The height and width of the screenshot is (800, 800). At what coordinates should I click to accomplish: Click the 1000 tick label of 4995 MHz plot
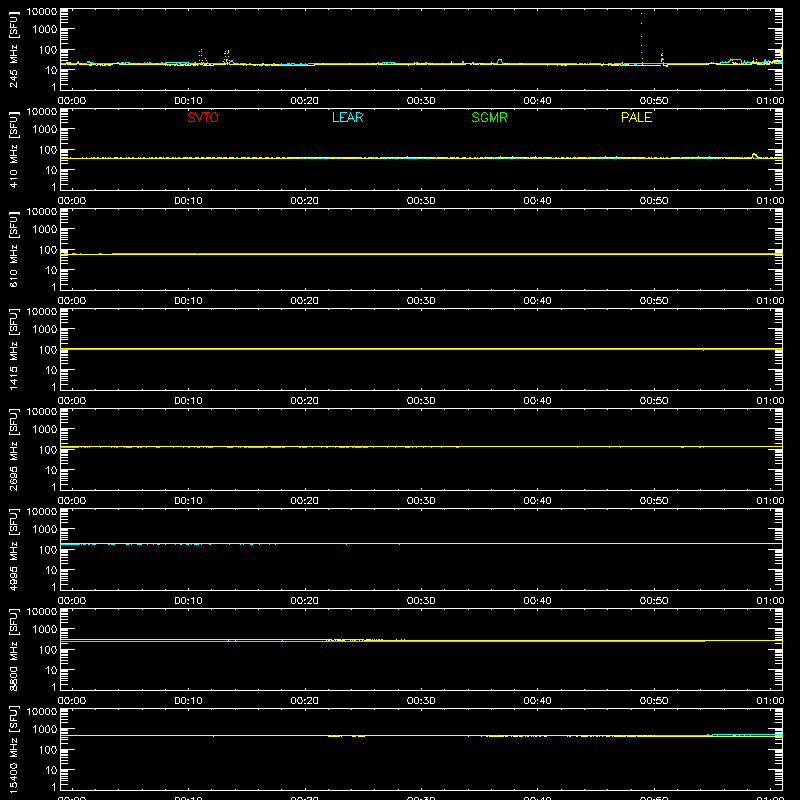(45, 530)
